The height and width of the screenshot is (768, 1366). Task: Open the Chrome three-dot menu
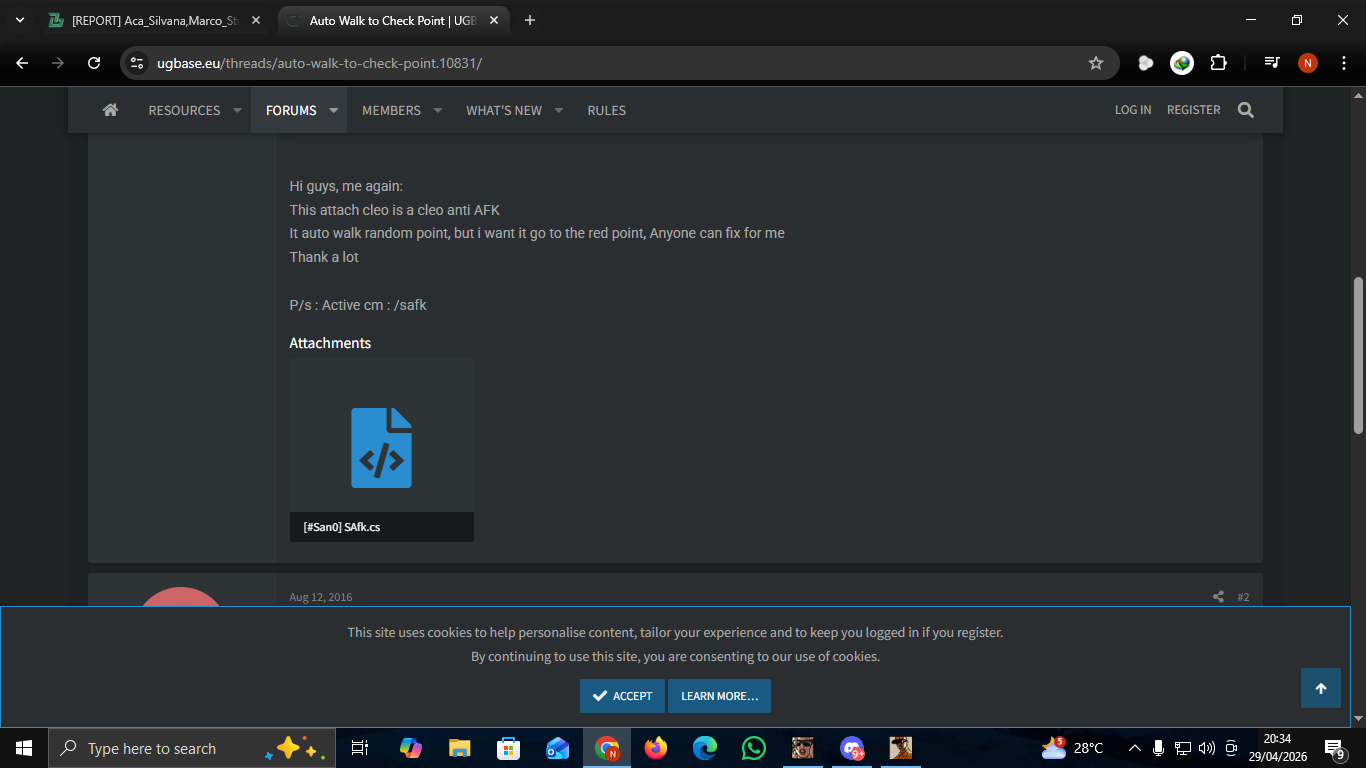[x=1343, y=63]
